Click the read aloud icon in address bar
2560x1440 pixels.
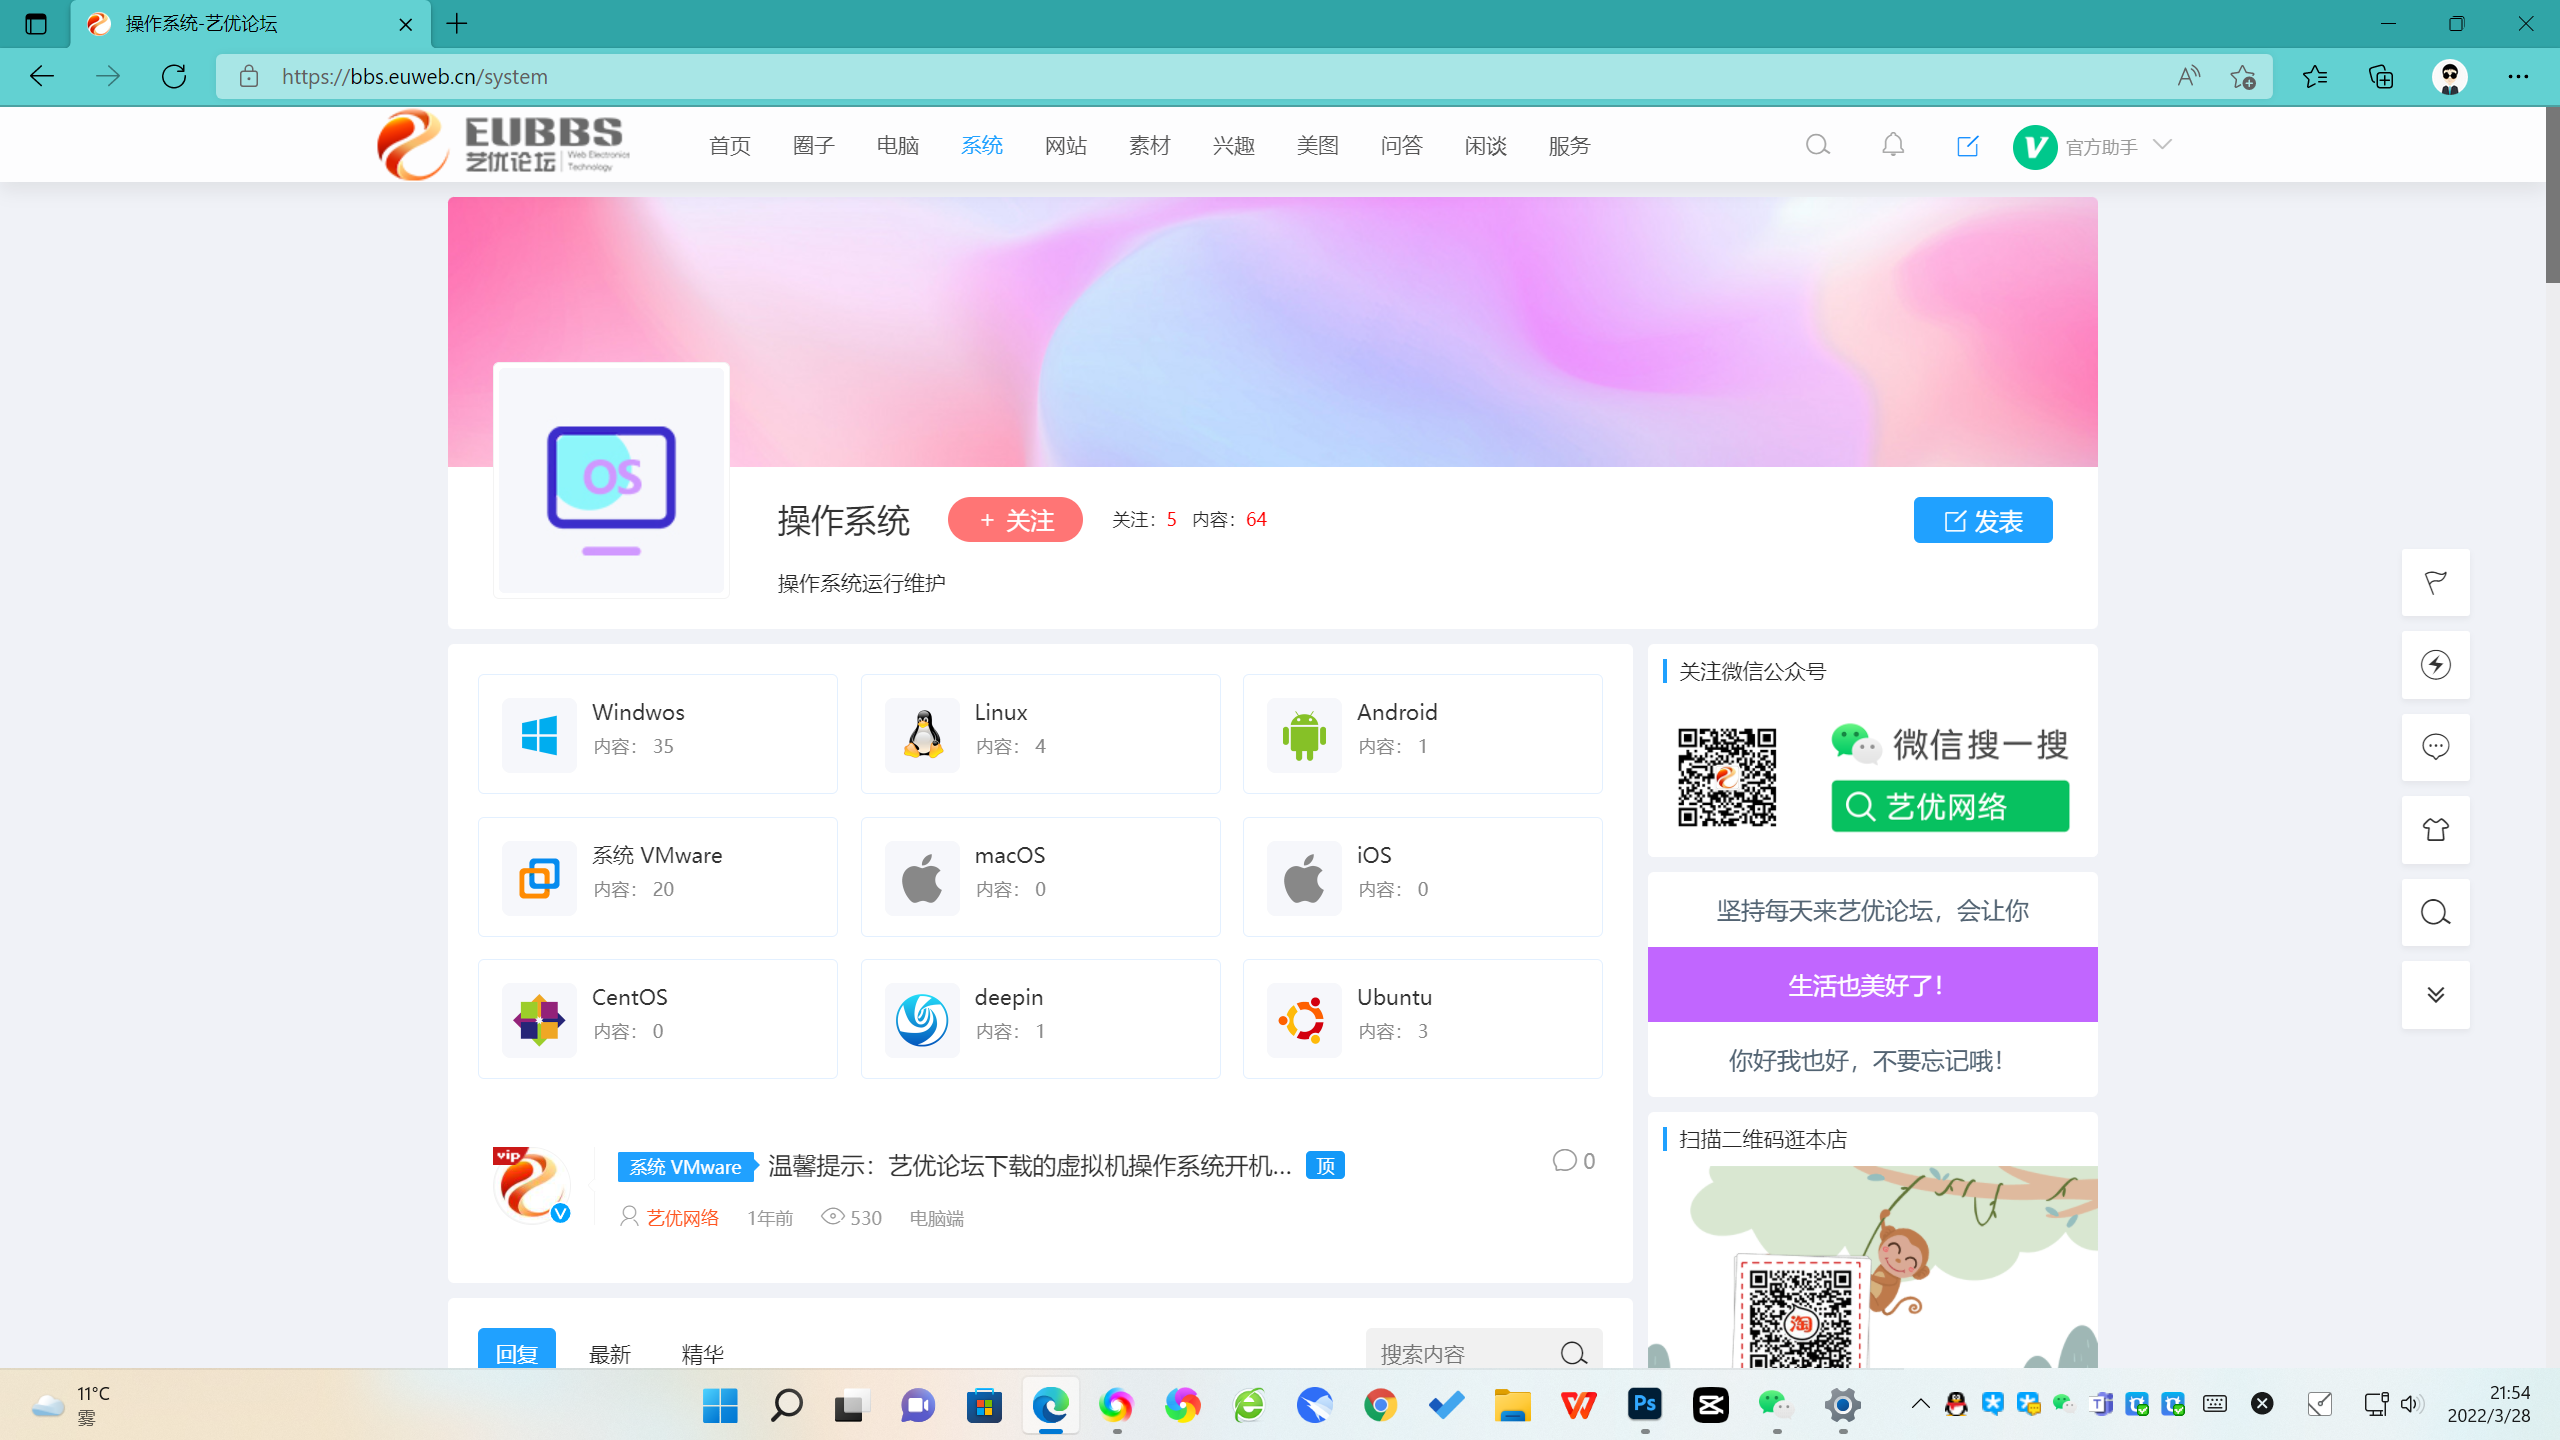(x=2189, y=77)
